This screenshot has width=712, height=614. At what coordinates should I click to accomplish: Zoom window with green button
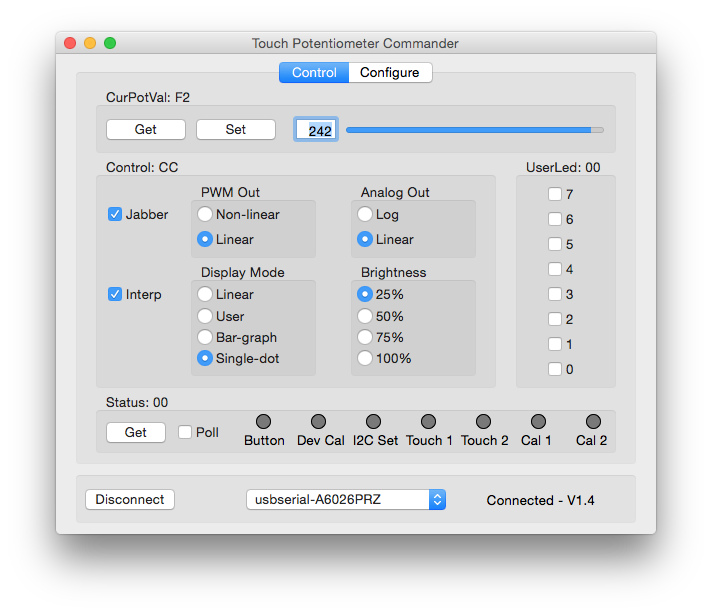tap(110, 43)
